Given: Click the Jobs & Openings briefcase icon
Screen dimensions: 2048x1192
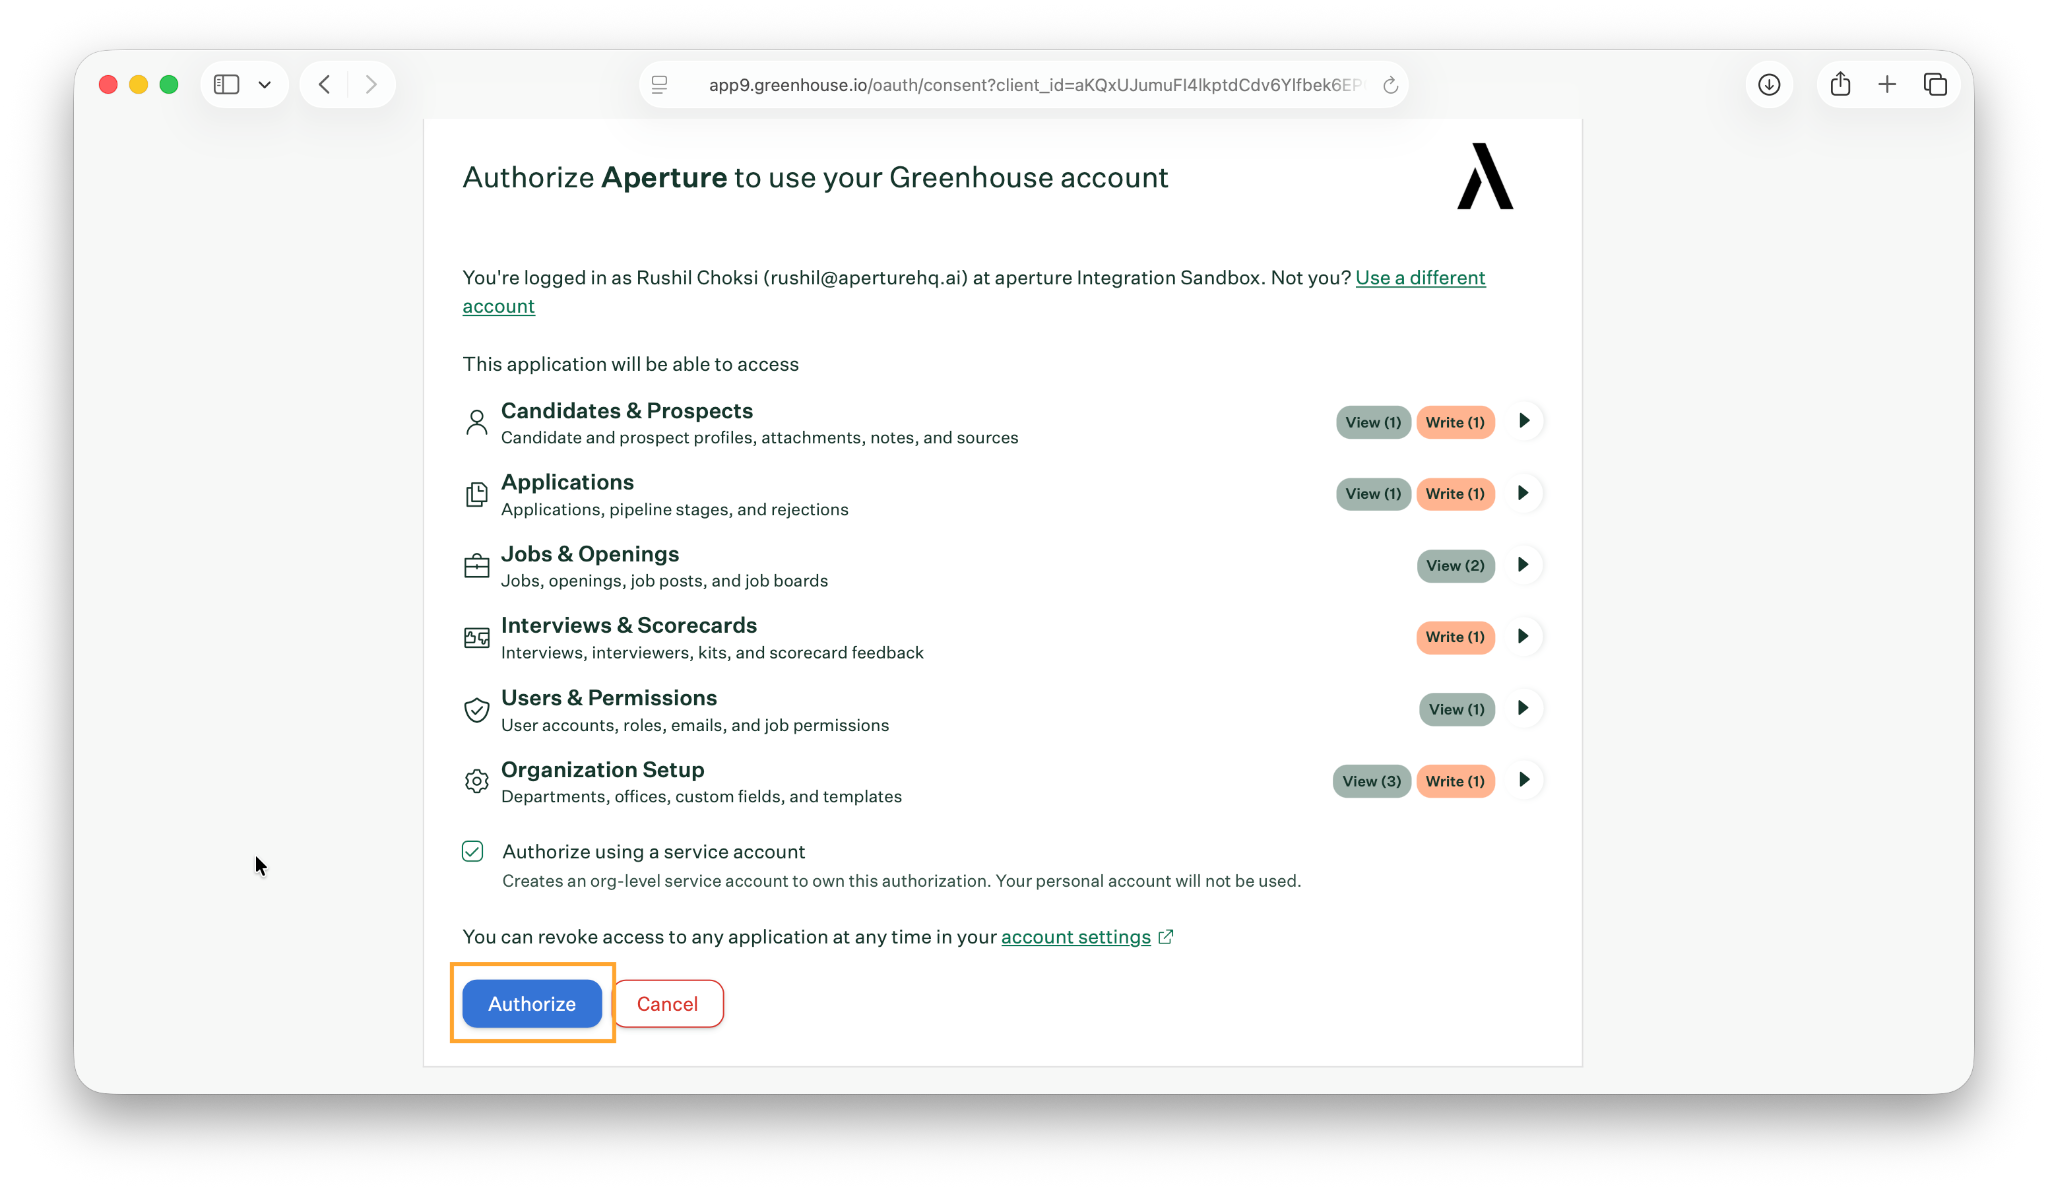Looking at the screenshot, I should coord(477,566).
